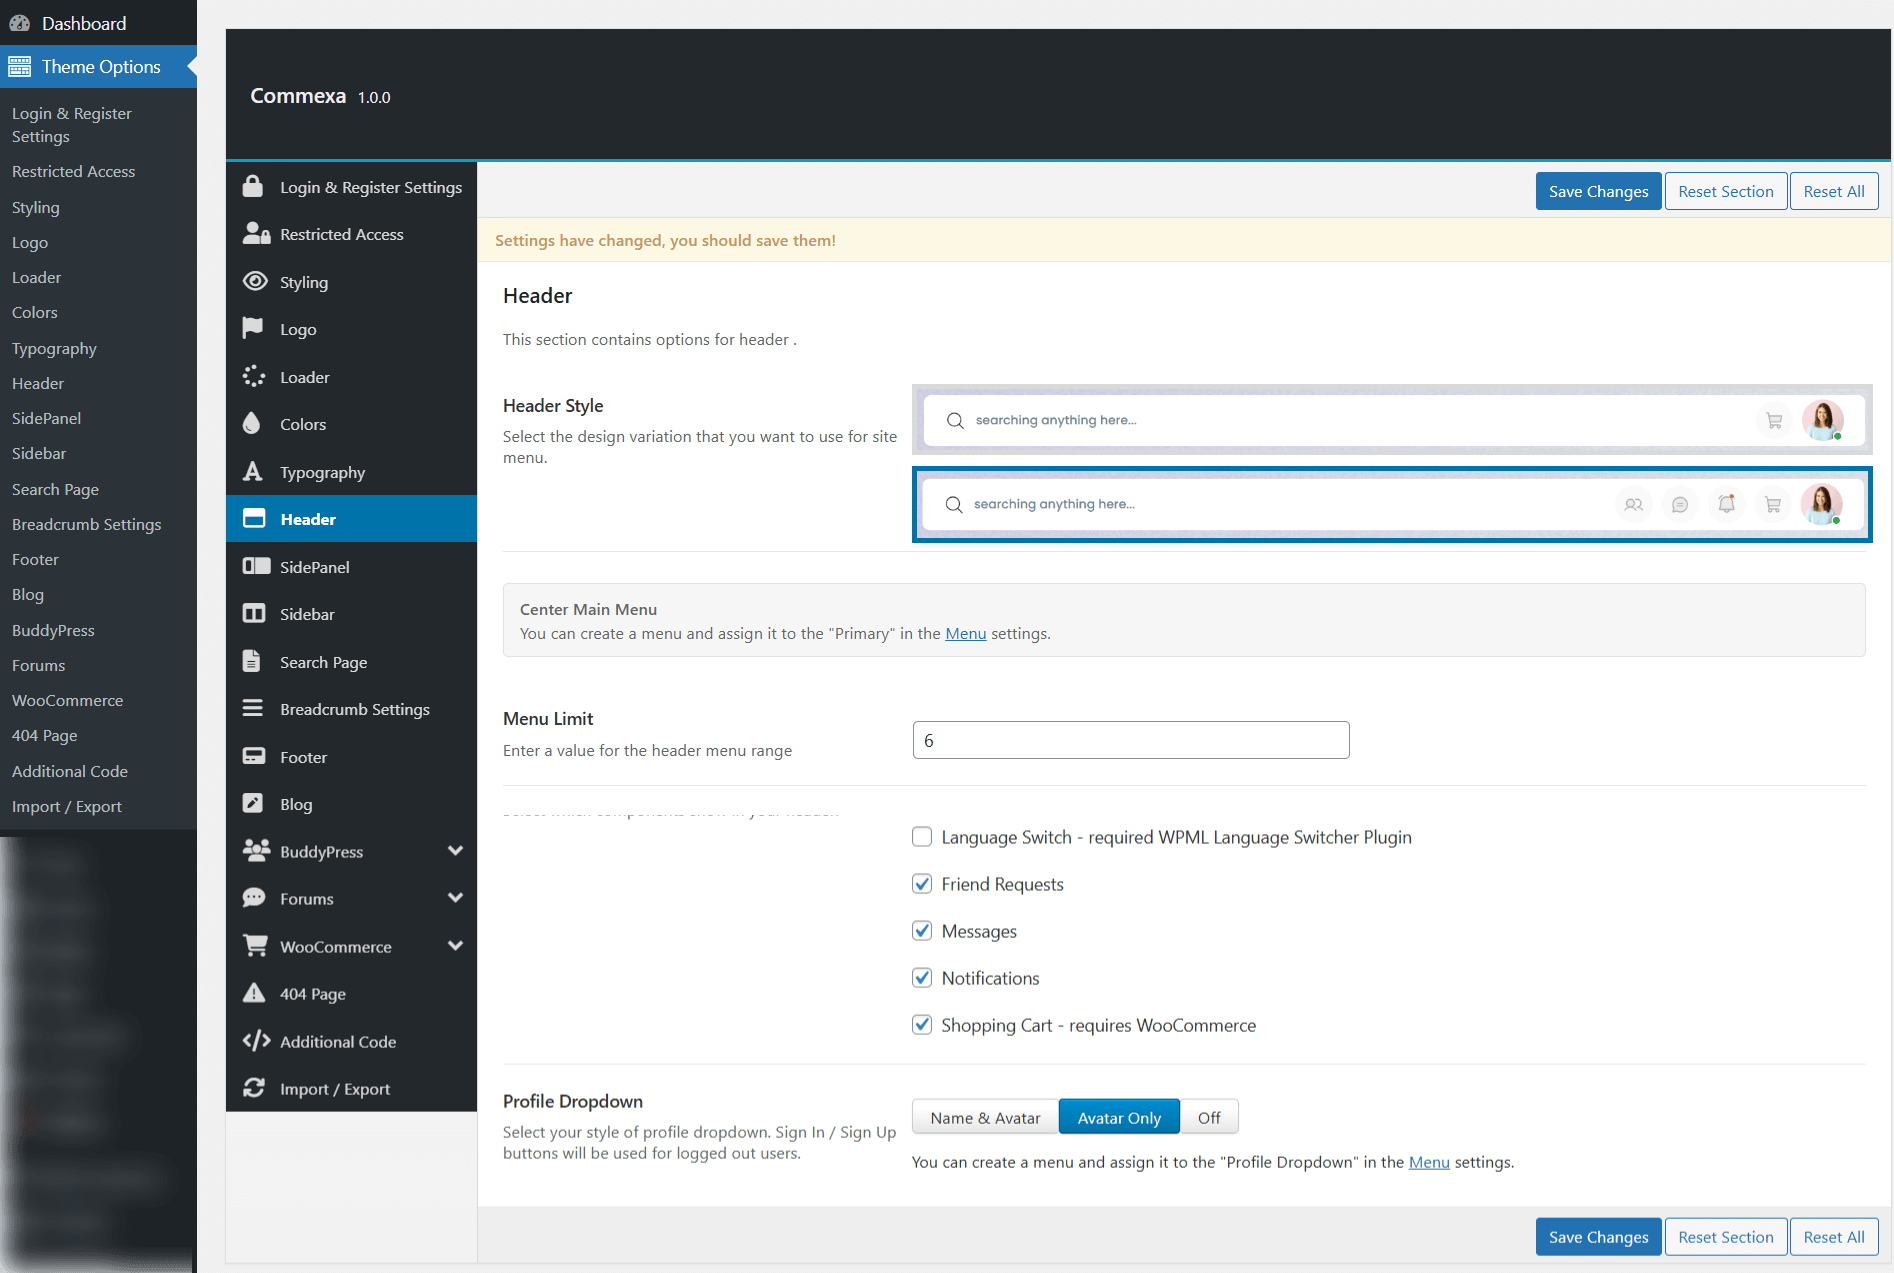The height and width of the screenshot is (1273, 1894).
Task: Click the top Save Changes button
Action: pos(1597,191)
